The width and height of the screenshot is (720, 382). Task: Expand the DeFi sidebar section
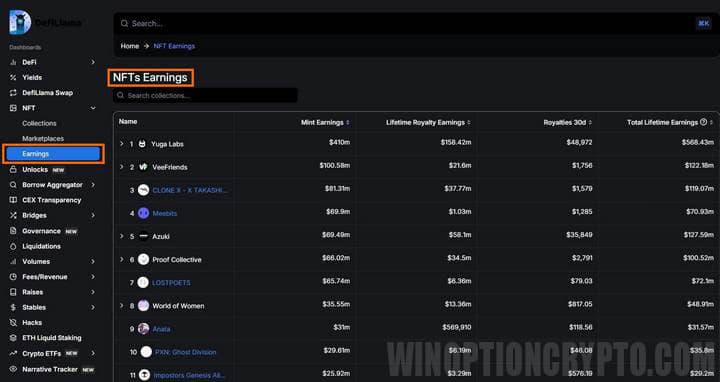point(93,62)
